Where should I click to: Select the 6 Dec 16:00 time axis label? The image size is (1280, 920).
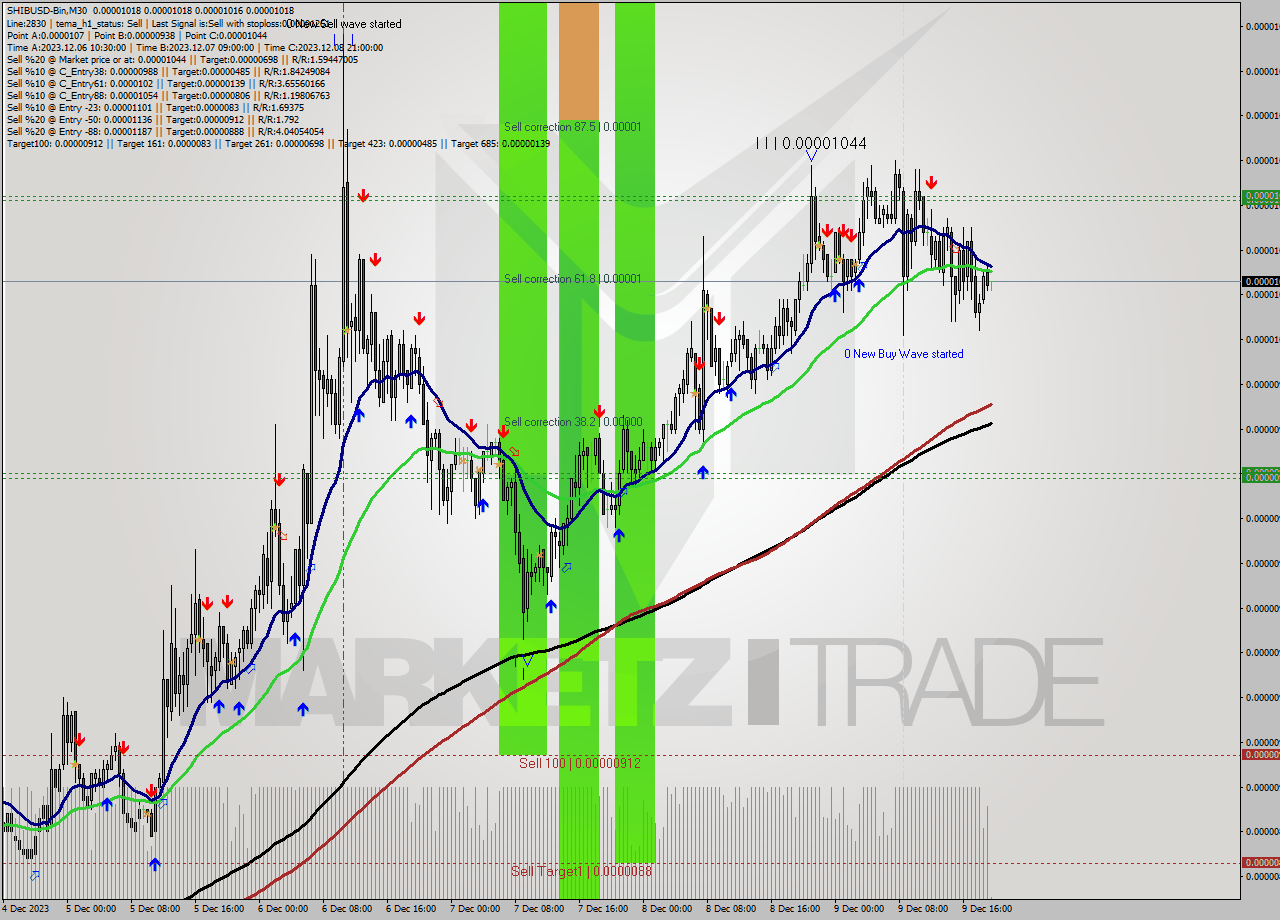411,909
